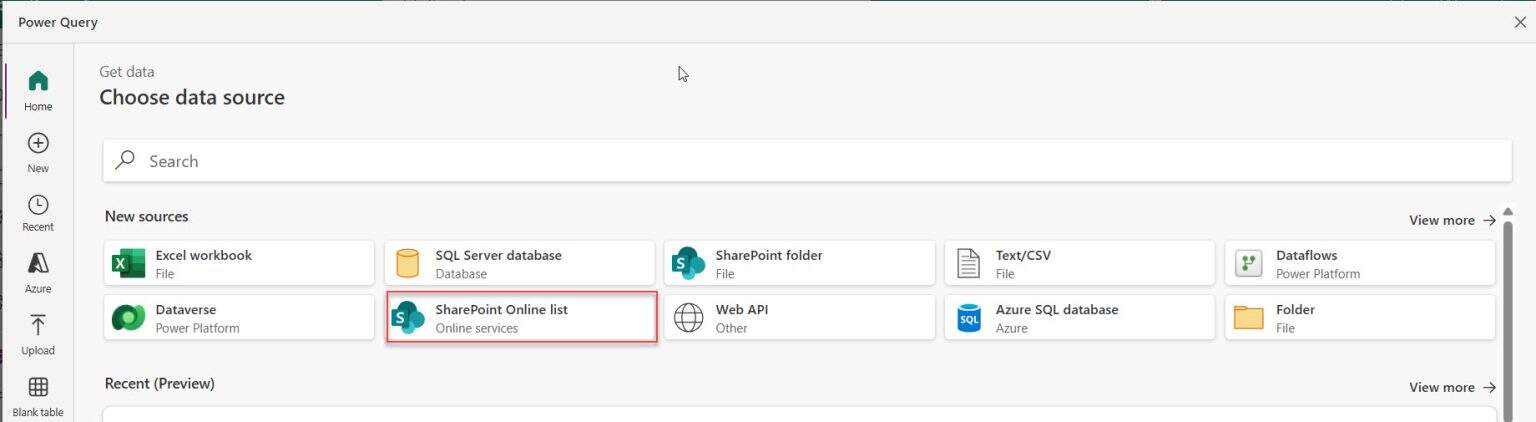
Task: Click the Dataverse green icon
Action: pyautogui.click(x=128, y=317)
